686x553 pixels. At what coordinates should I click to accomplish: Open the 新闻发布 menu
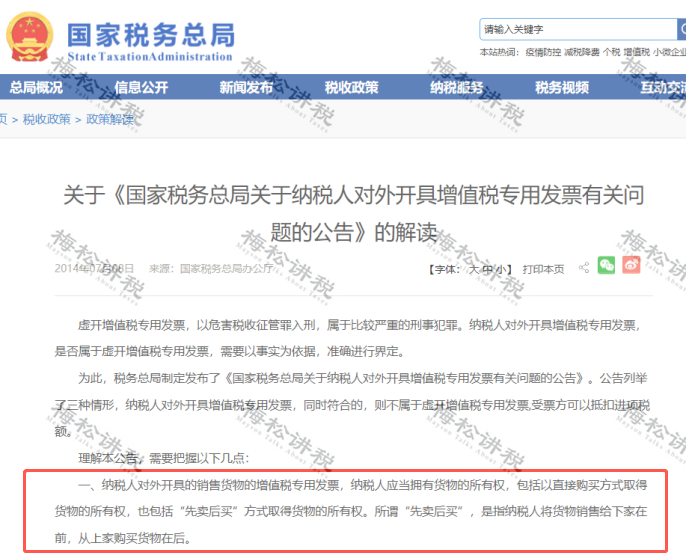pos(246,88)
